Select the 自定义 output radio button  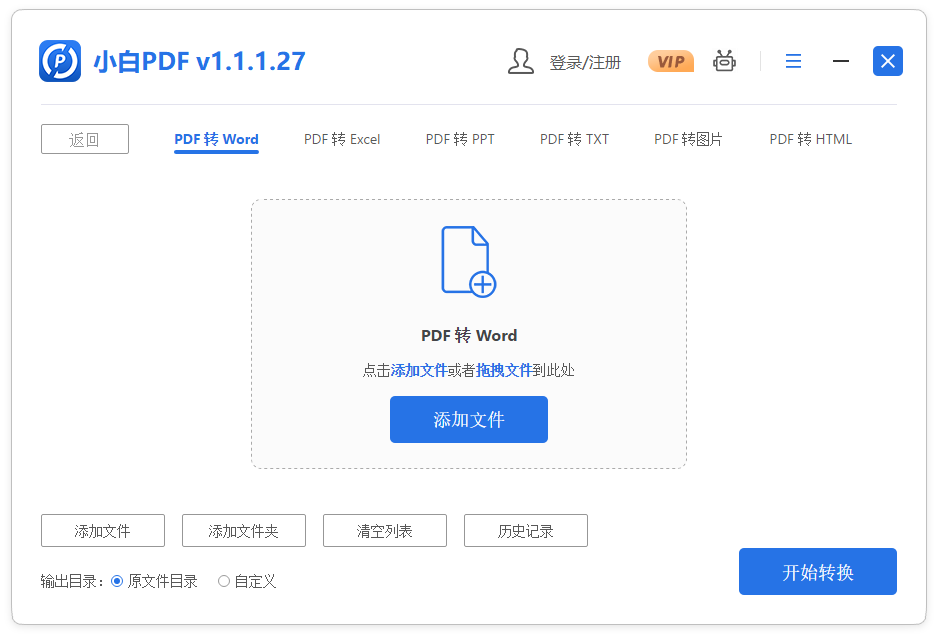224,581
